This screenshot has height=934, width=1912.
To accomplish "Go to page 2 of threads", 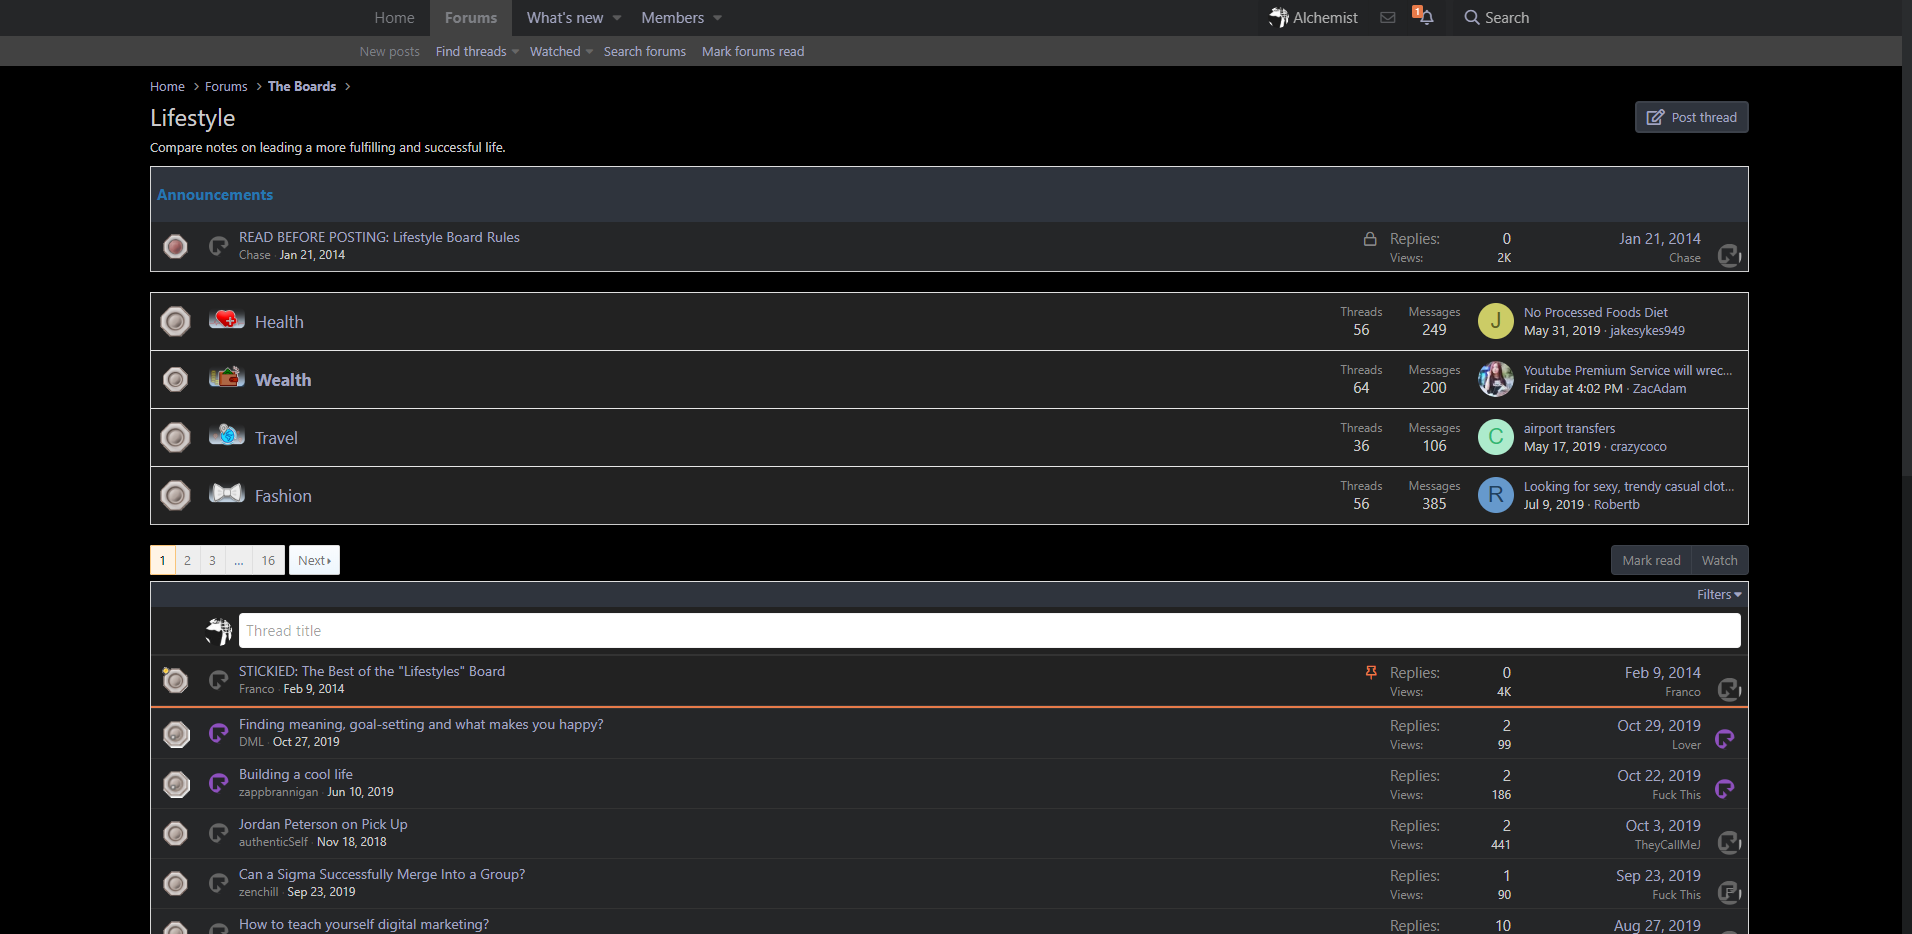I will [x=187, y=560].
